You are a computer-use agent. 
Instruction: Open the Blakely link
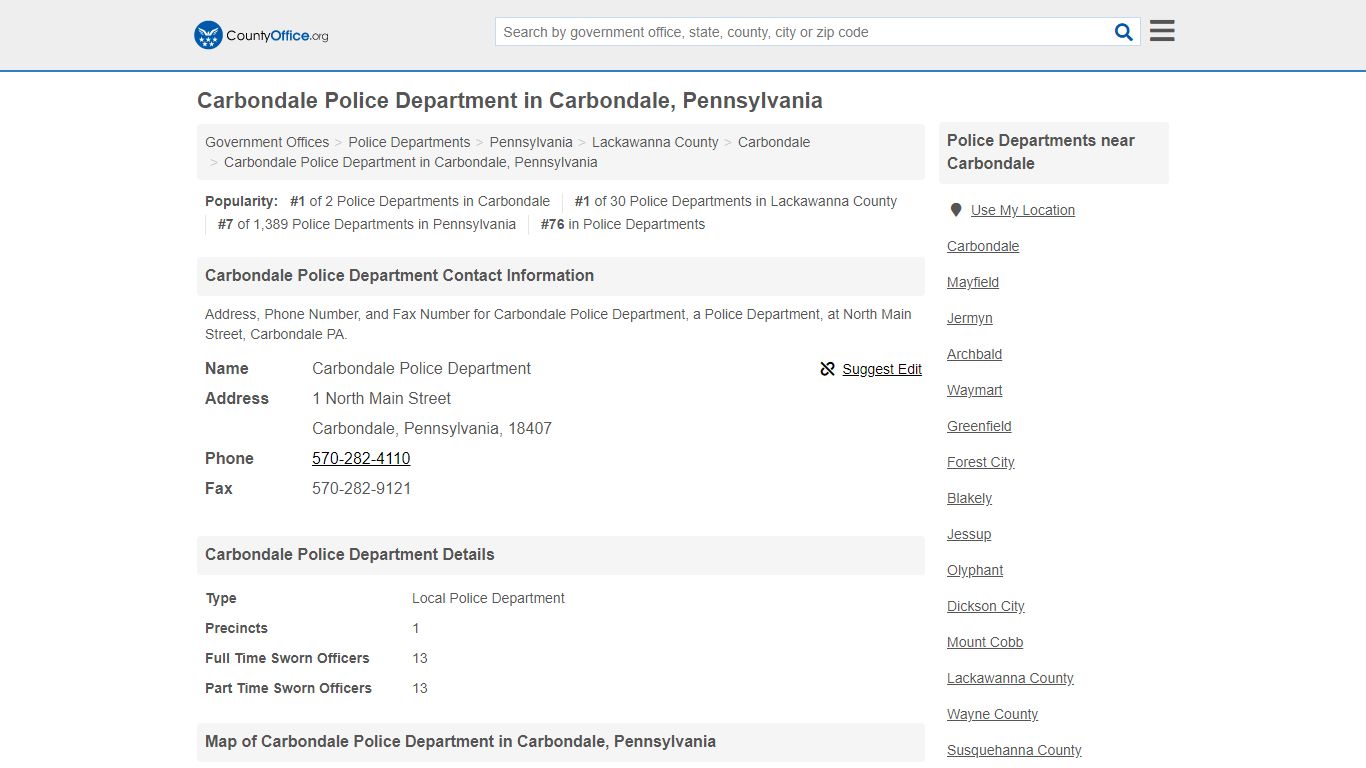click(x=969, y=498)
